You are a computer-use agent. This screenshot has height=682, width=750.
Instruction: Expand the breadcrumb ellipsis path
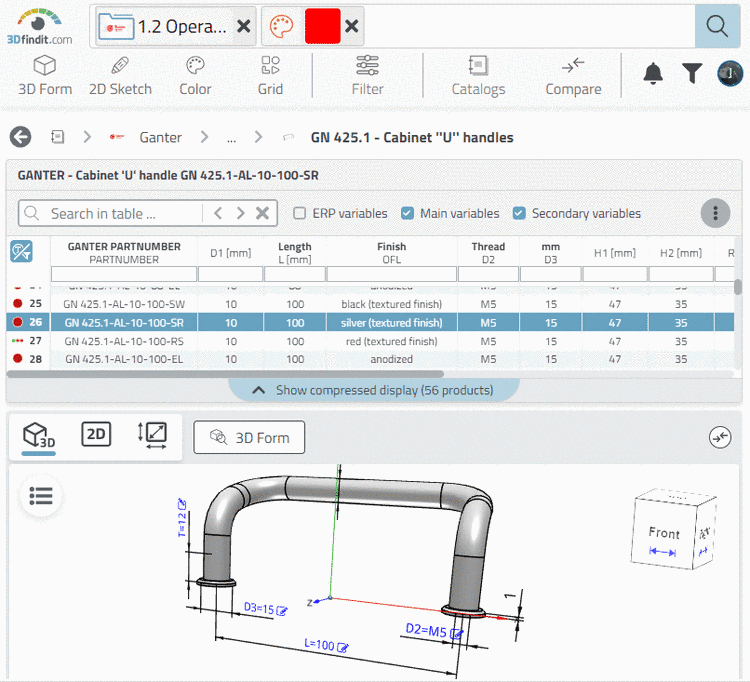click(x=231, y=137)
